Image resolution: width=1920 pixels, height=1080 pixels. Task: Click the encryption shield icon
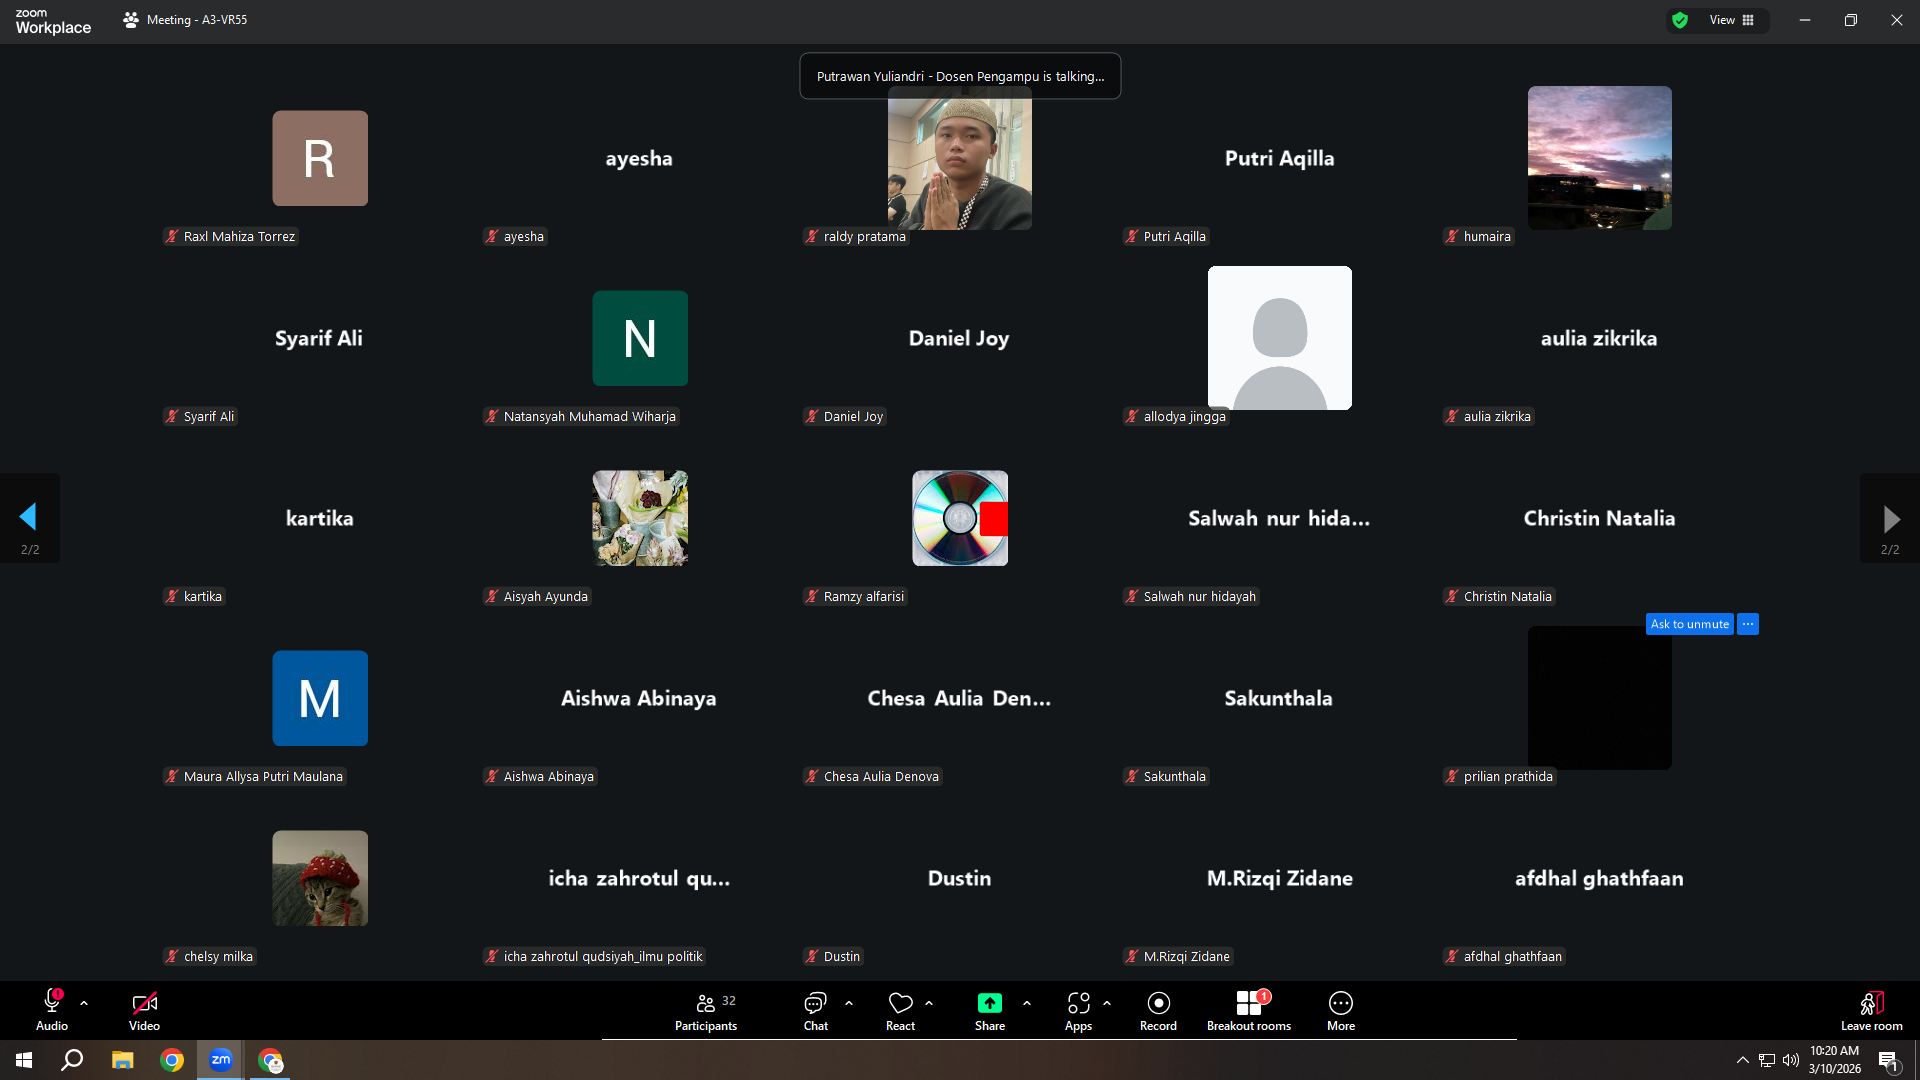pos(1680,20)
